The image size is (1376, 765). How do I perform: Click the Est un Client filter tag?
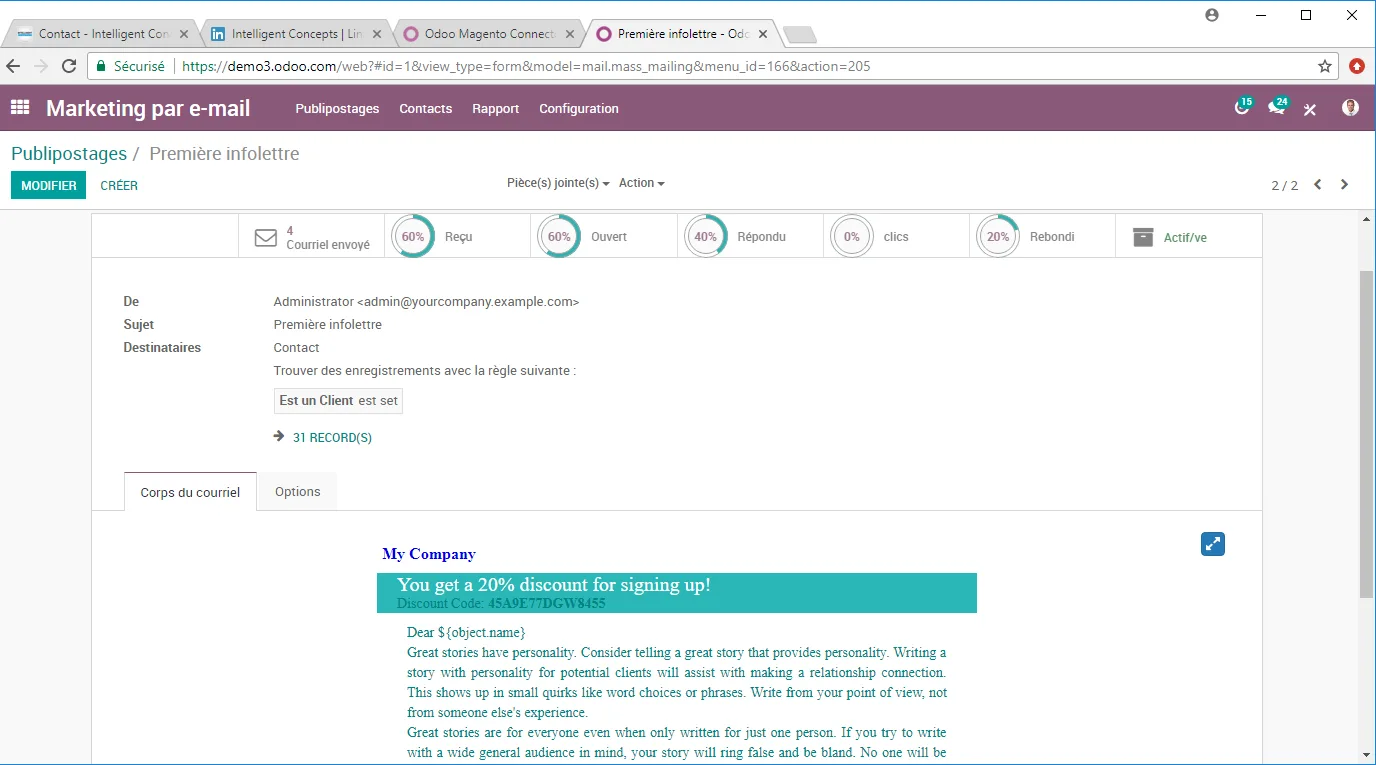click(338, 401)
